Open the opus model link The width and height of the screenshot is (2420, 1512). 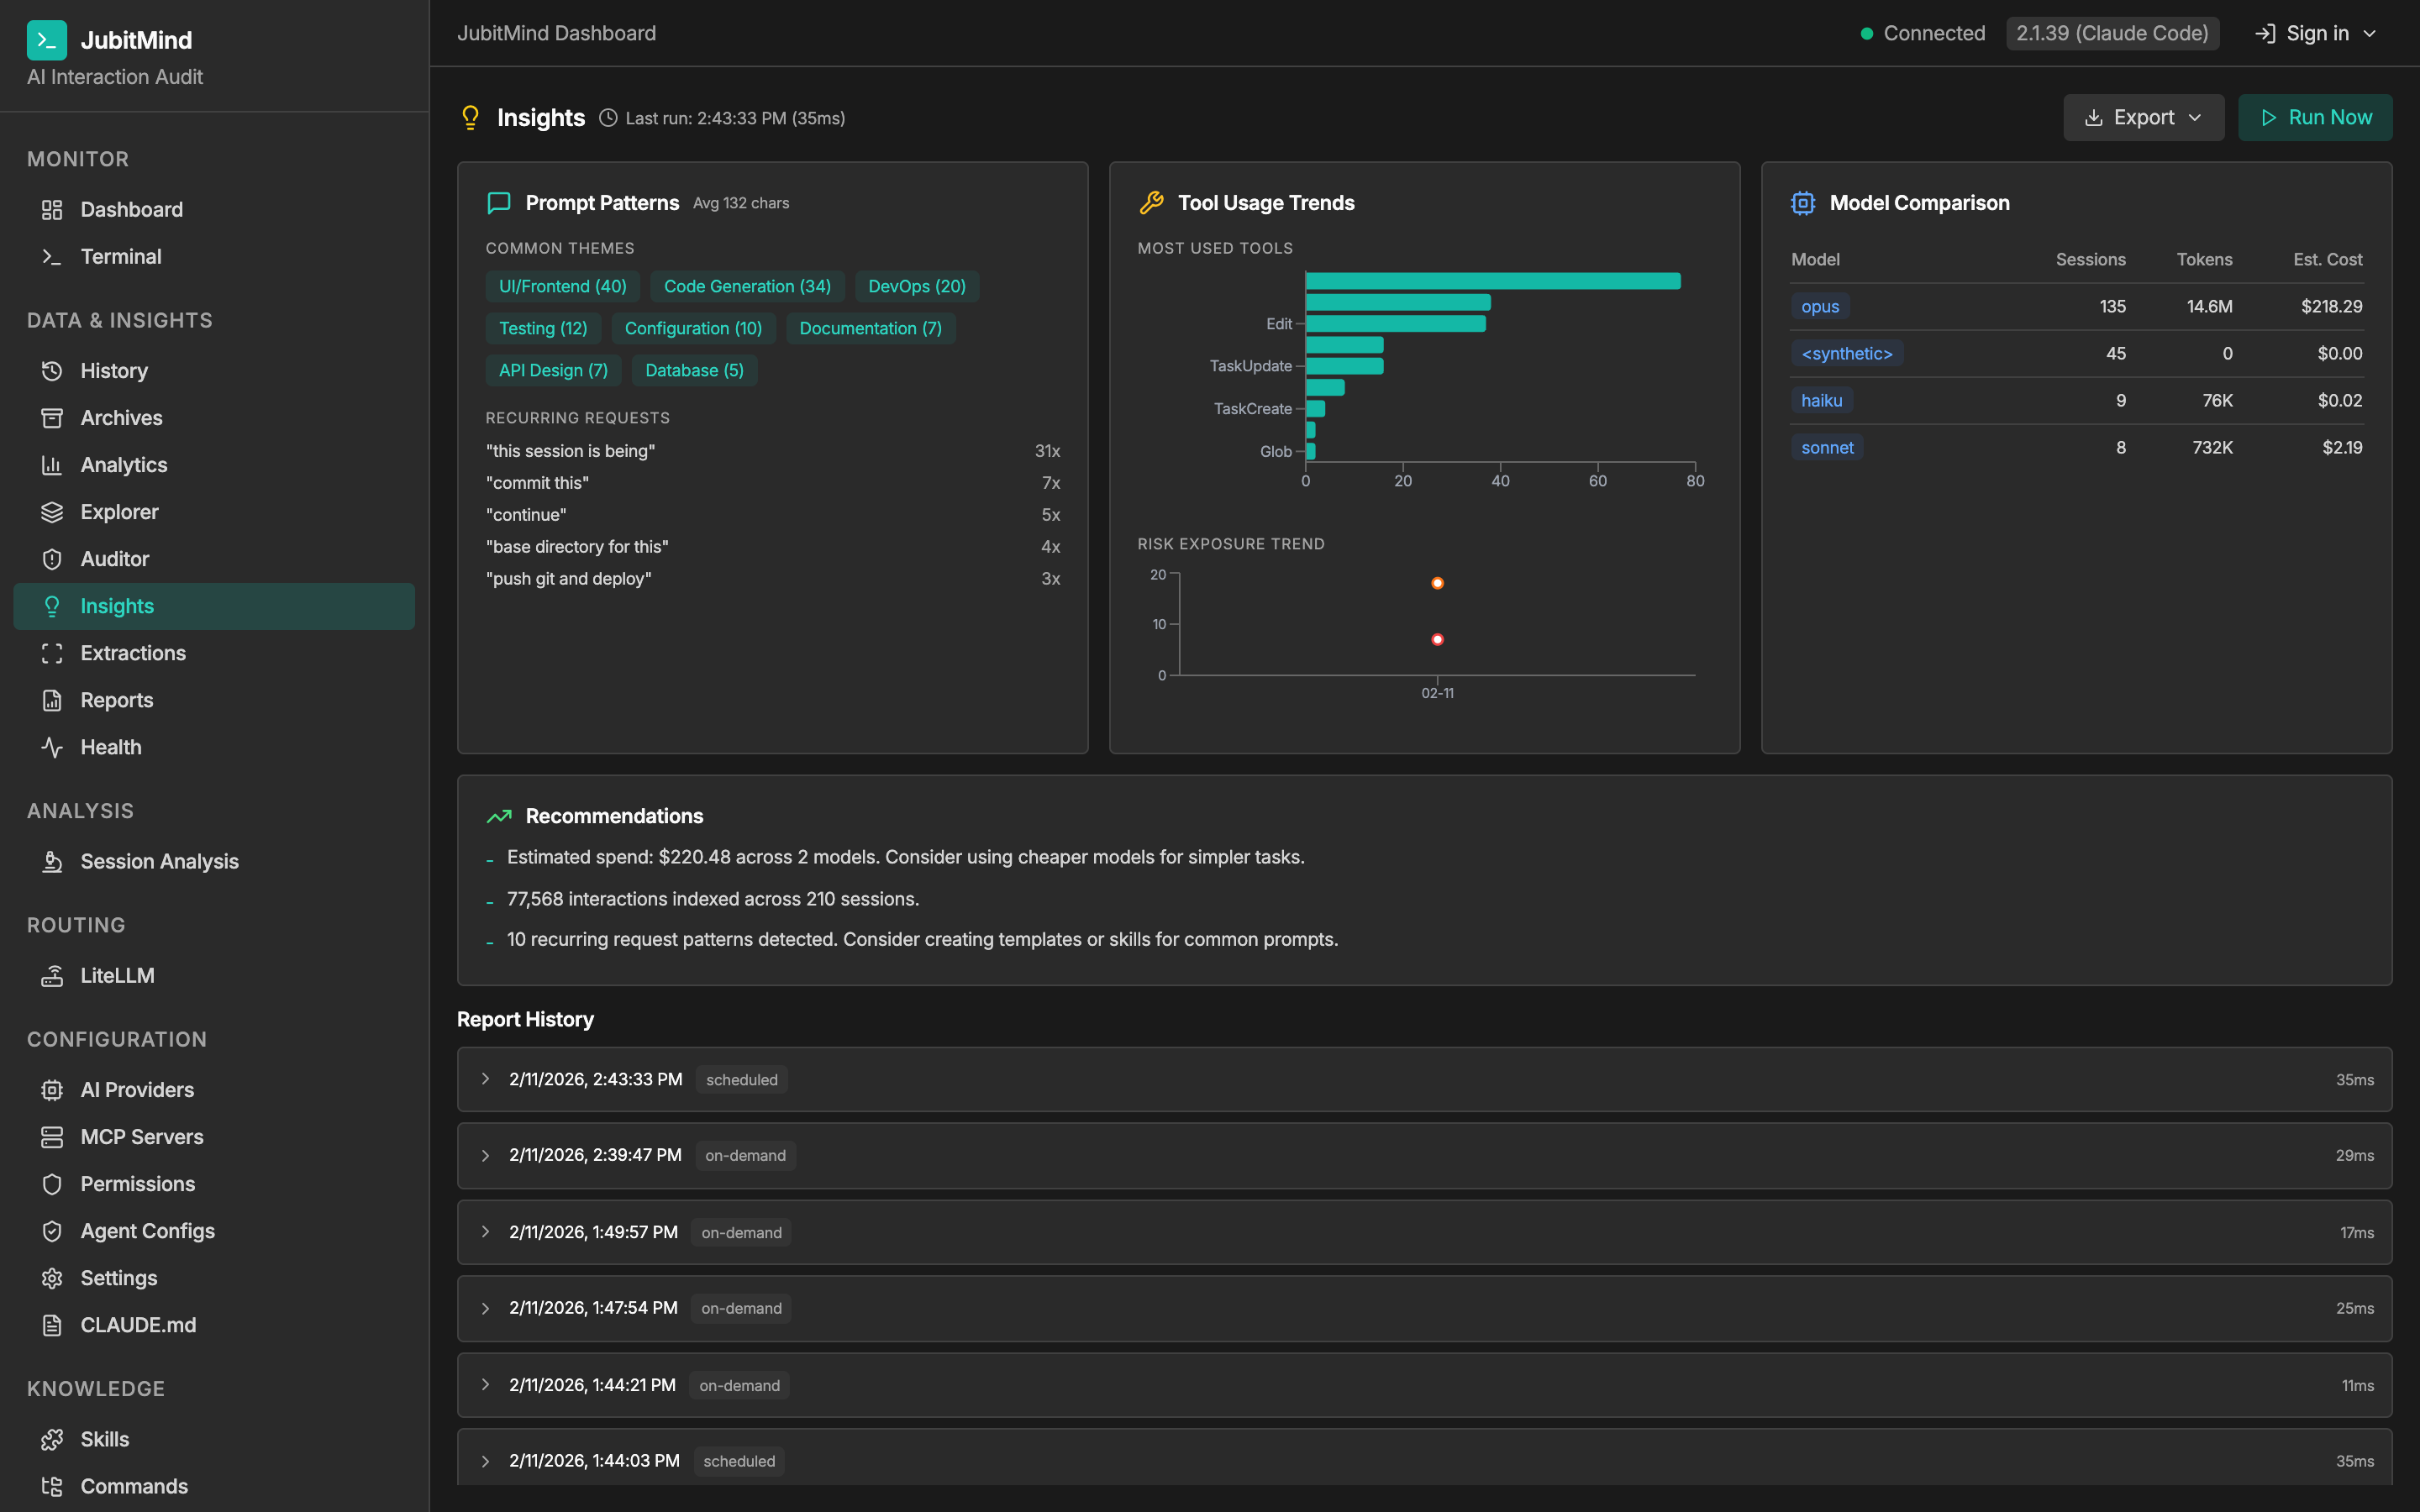[1819, 306]
